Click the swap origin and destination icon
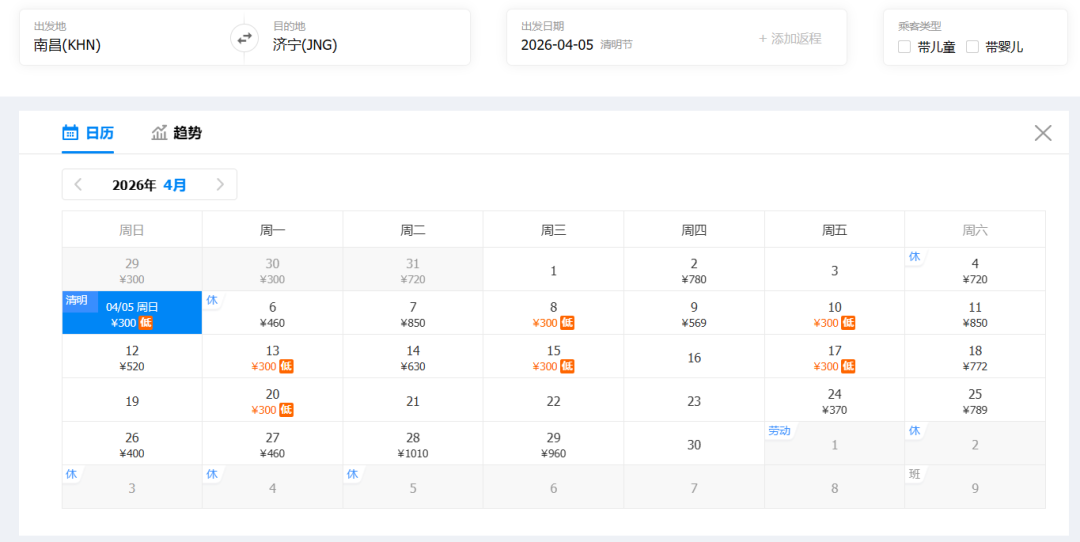This screenshot has height=542, width=1080. [x=244, y=38]
